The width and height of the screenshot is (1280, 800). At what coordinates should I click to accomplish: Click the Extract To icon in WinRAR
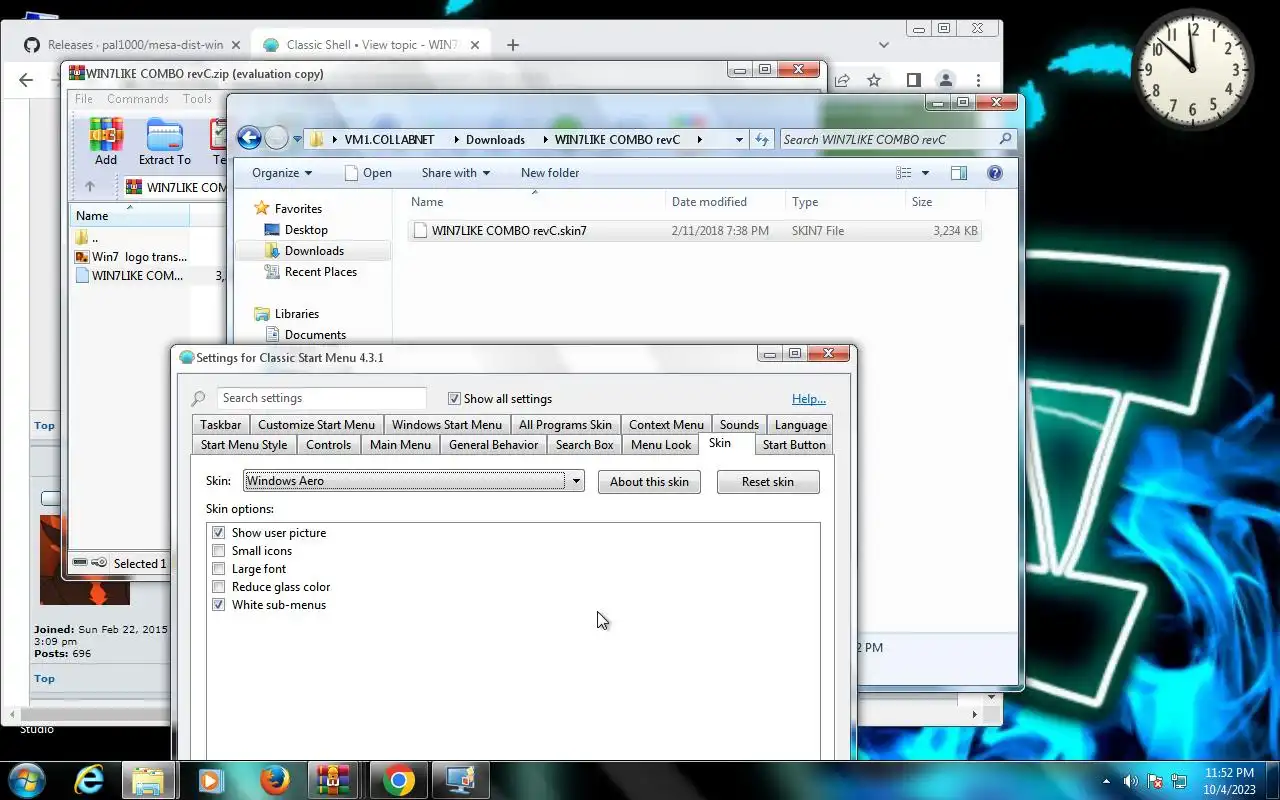click(x=165, y=142)
